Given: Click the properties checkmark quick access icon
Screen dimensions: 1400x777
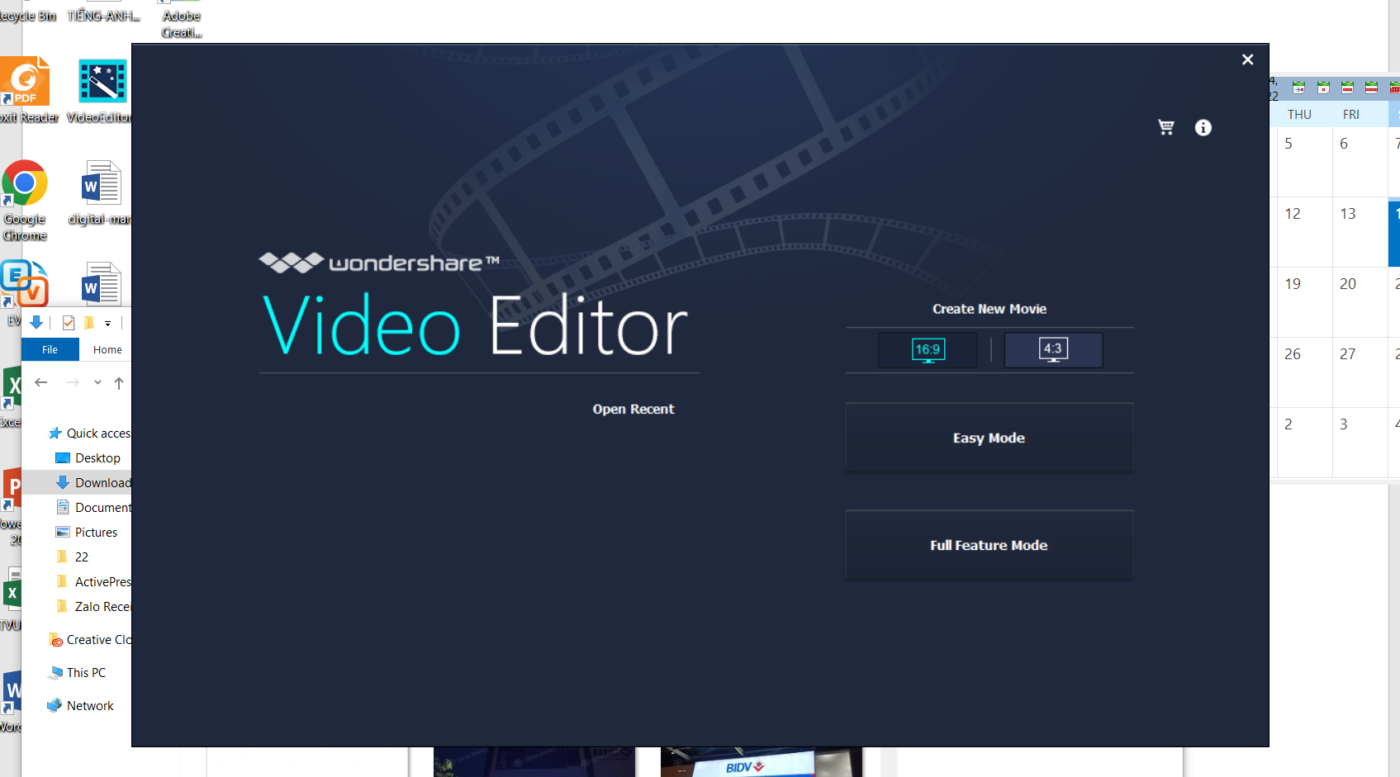Looking at the screenshot, I should pos(68,322).
